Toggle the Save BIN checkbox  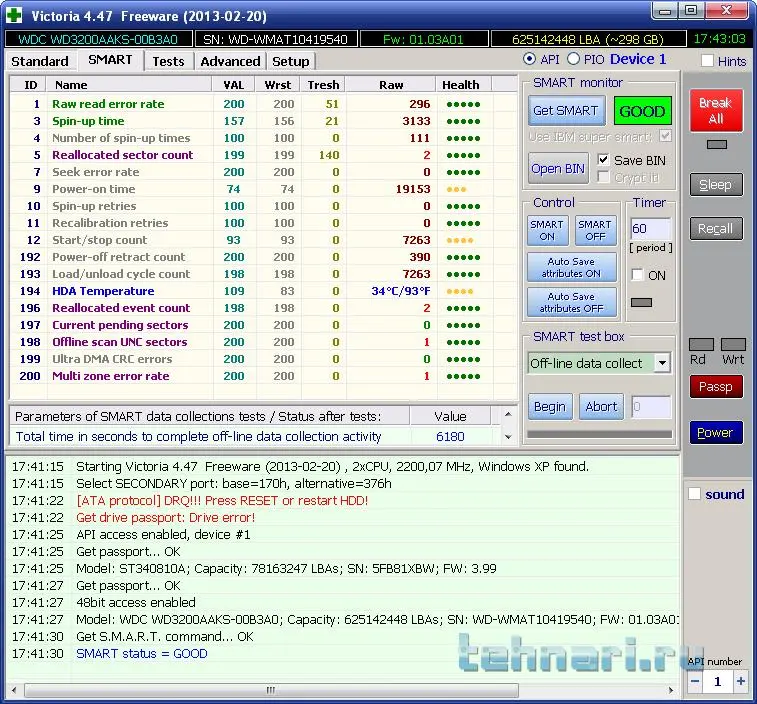(x=603, y=160)
